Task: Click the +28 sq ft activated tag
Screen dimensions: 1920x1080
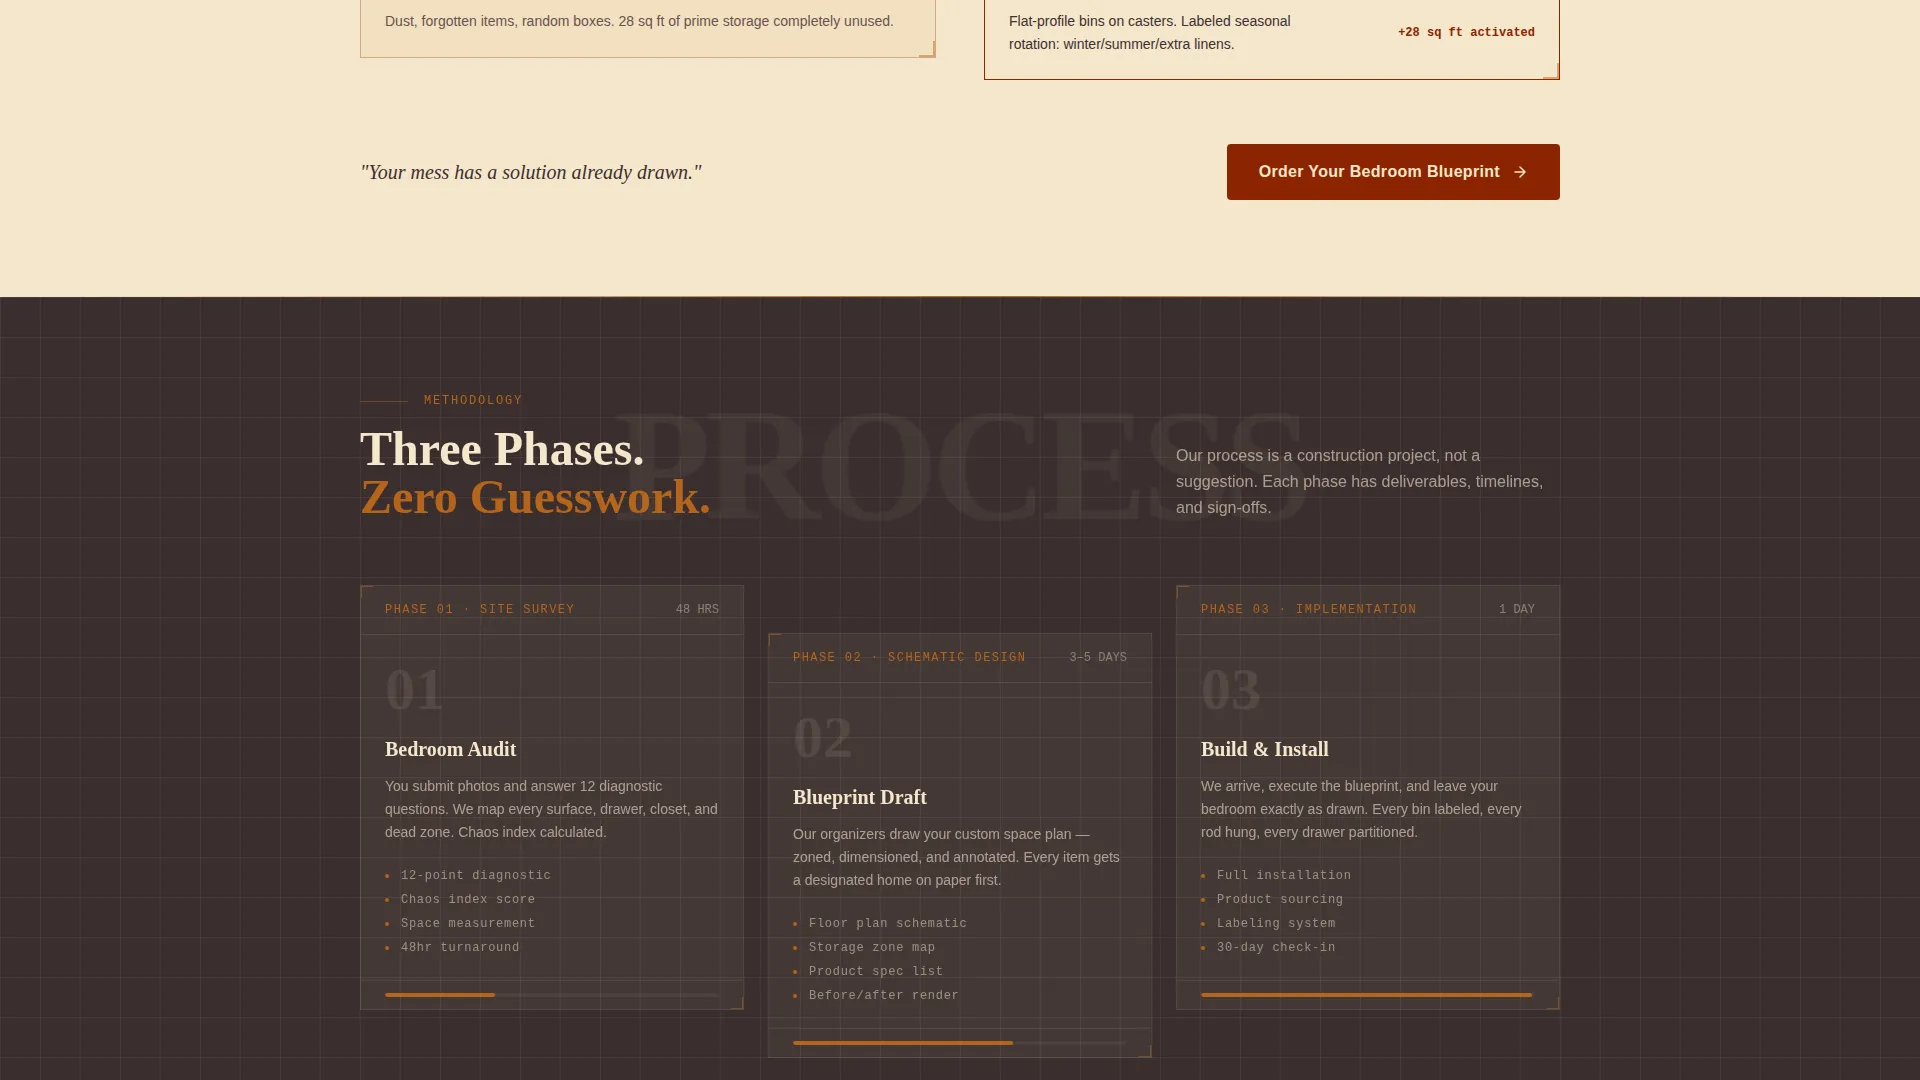Action: coord(1466,33)
